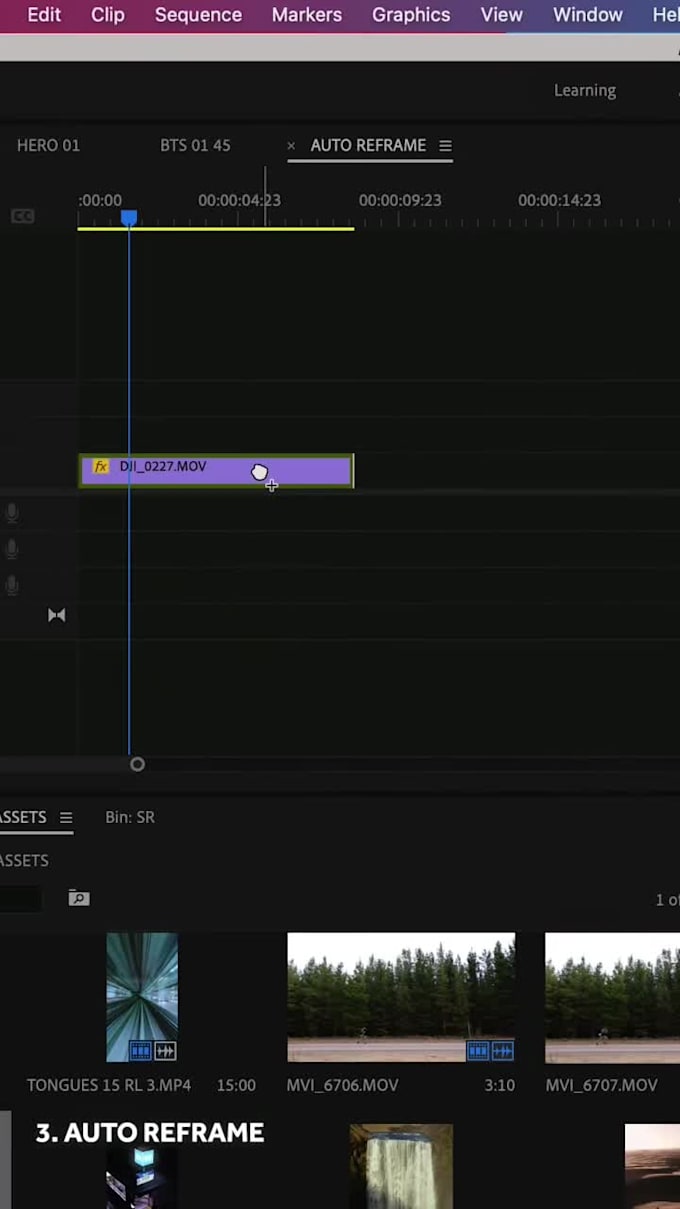The width and height of the screenshot is (680, 1209).
Task: Select the waterfall clip thumbnail
Action: tap(401, 1166)
